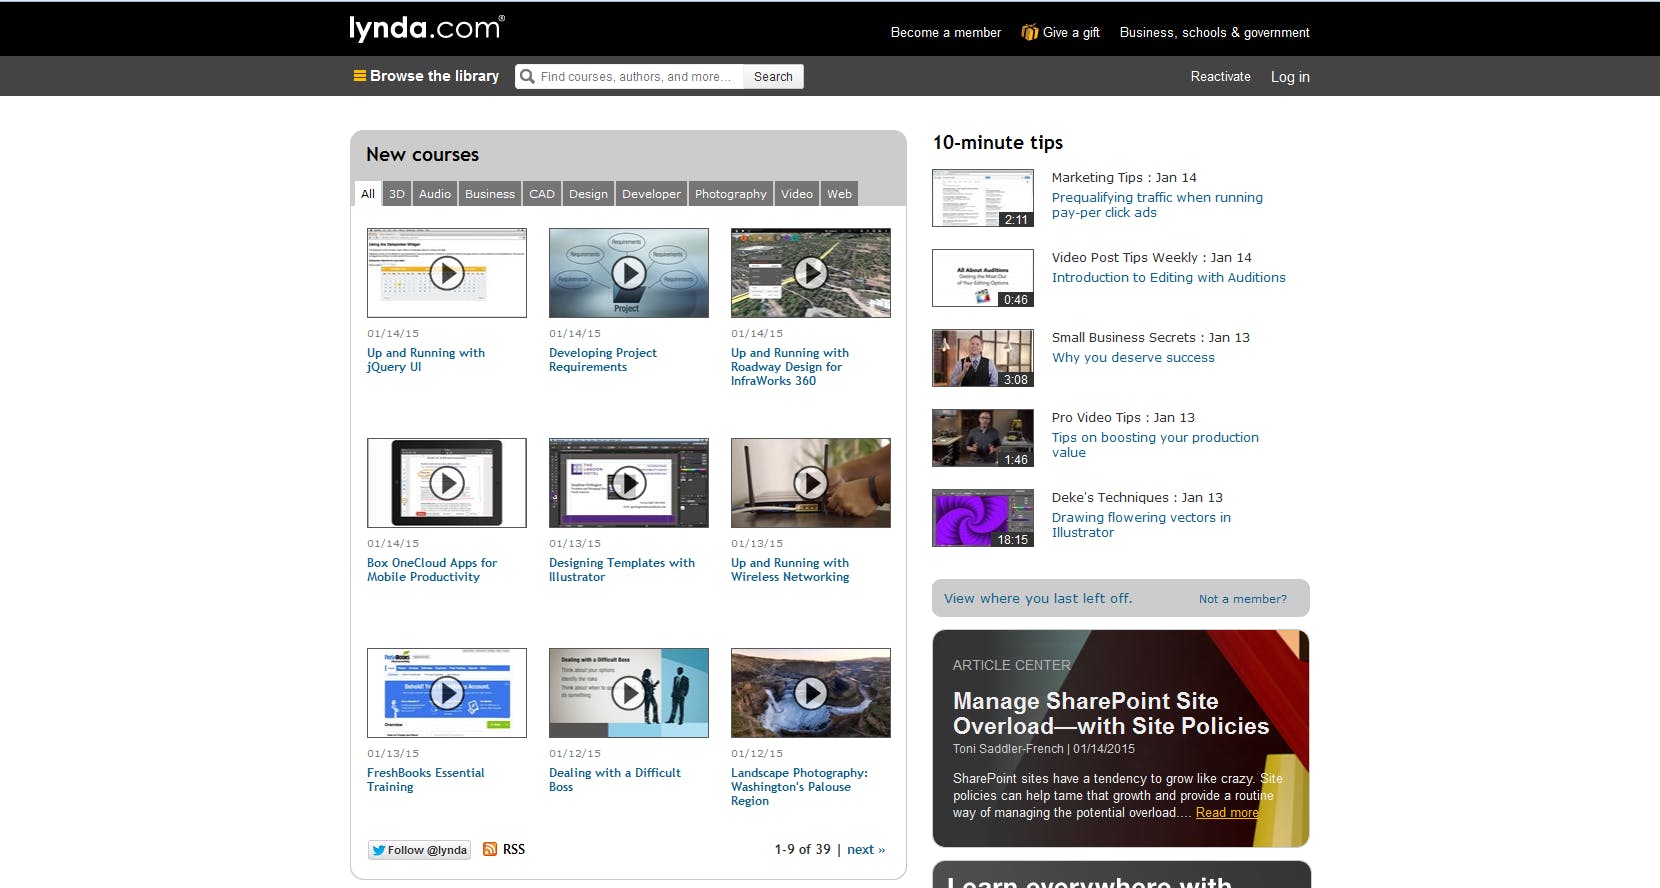Open the Video Post Tips 0:46 thumbnail
Image resolution: width=1660 pixels, height=888 pixels.
coord(983,278)
